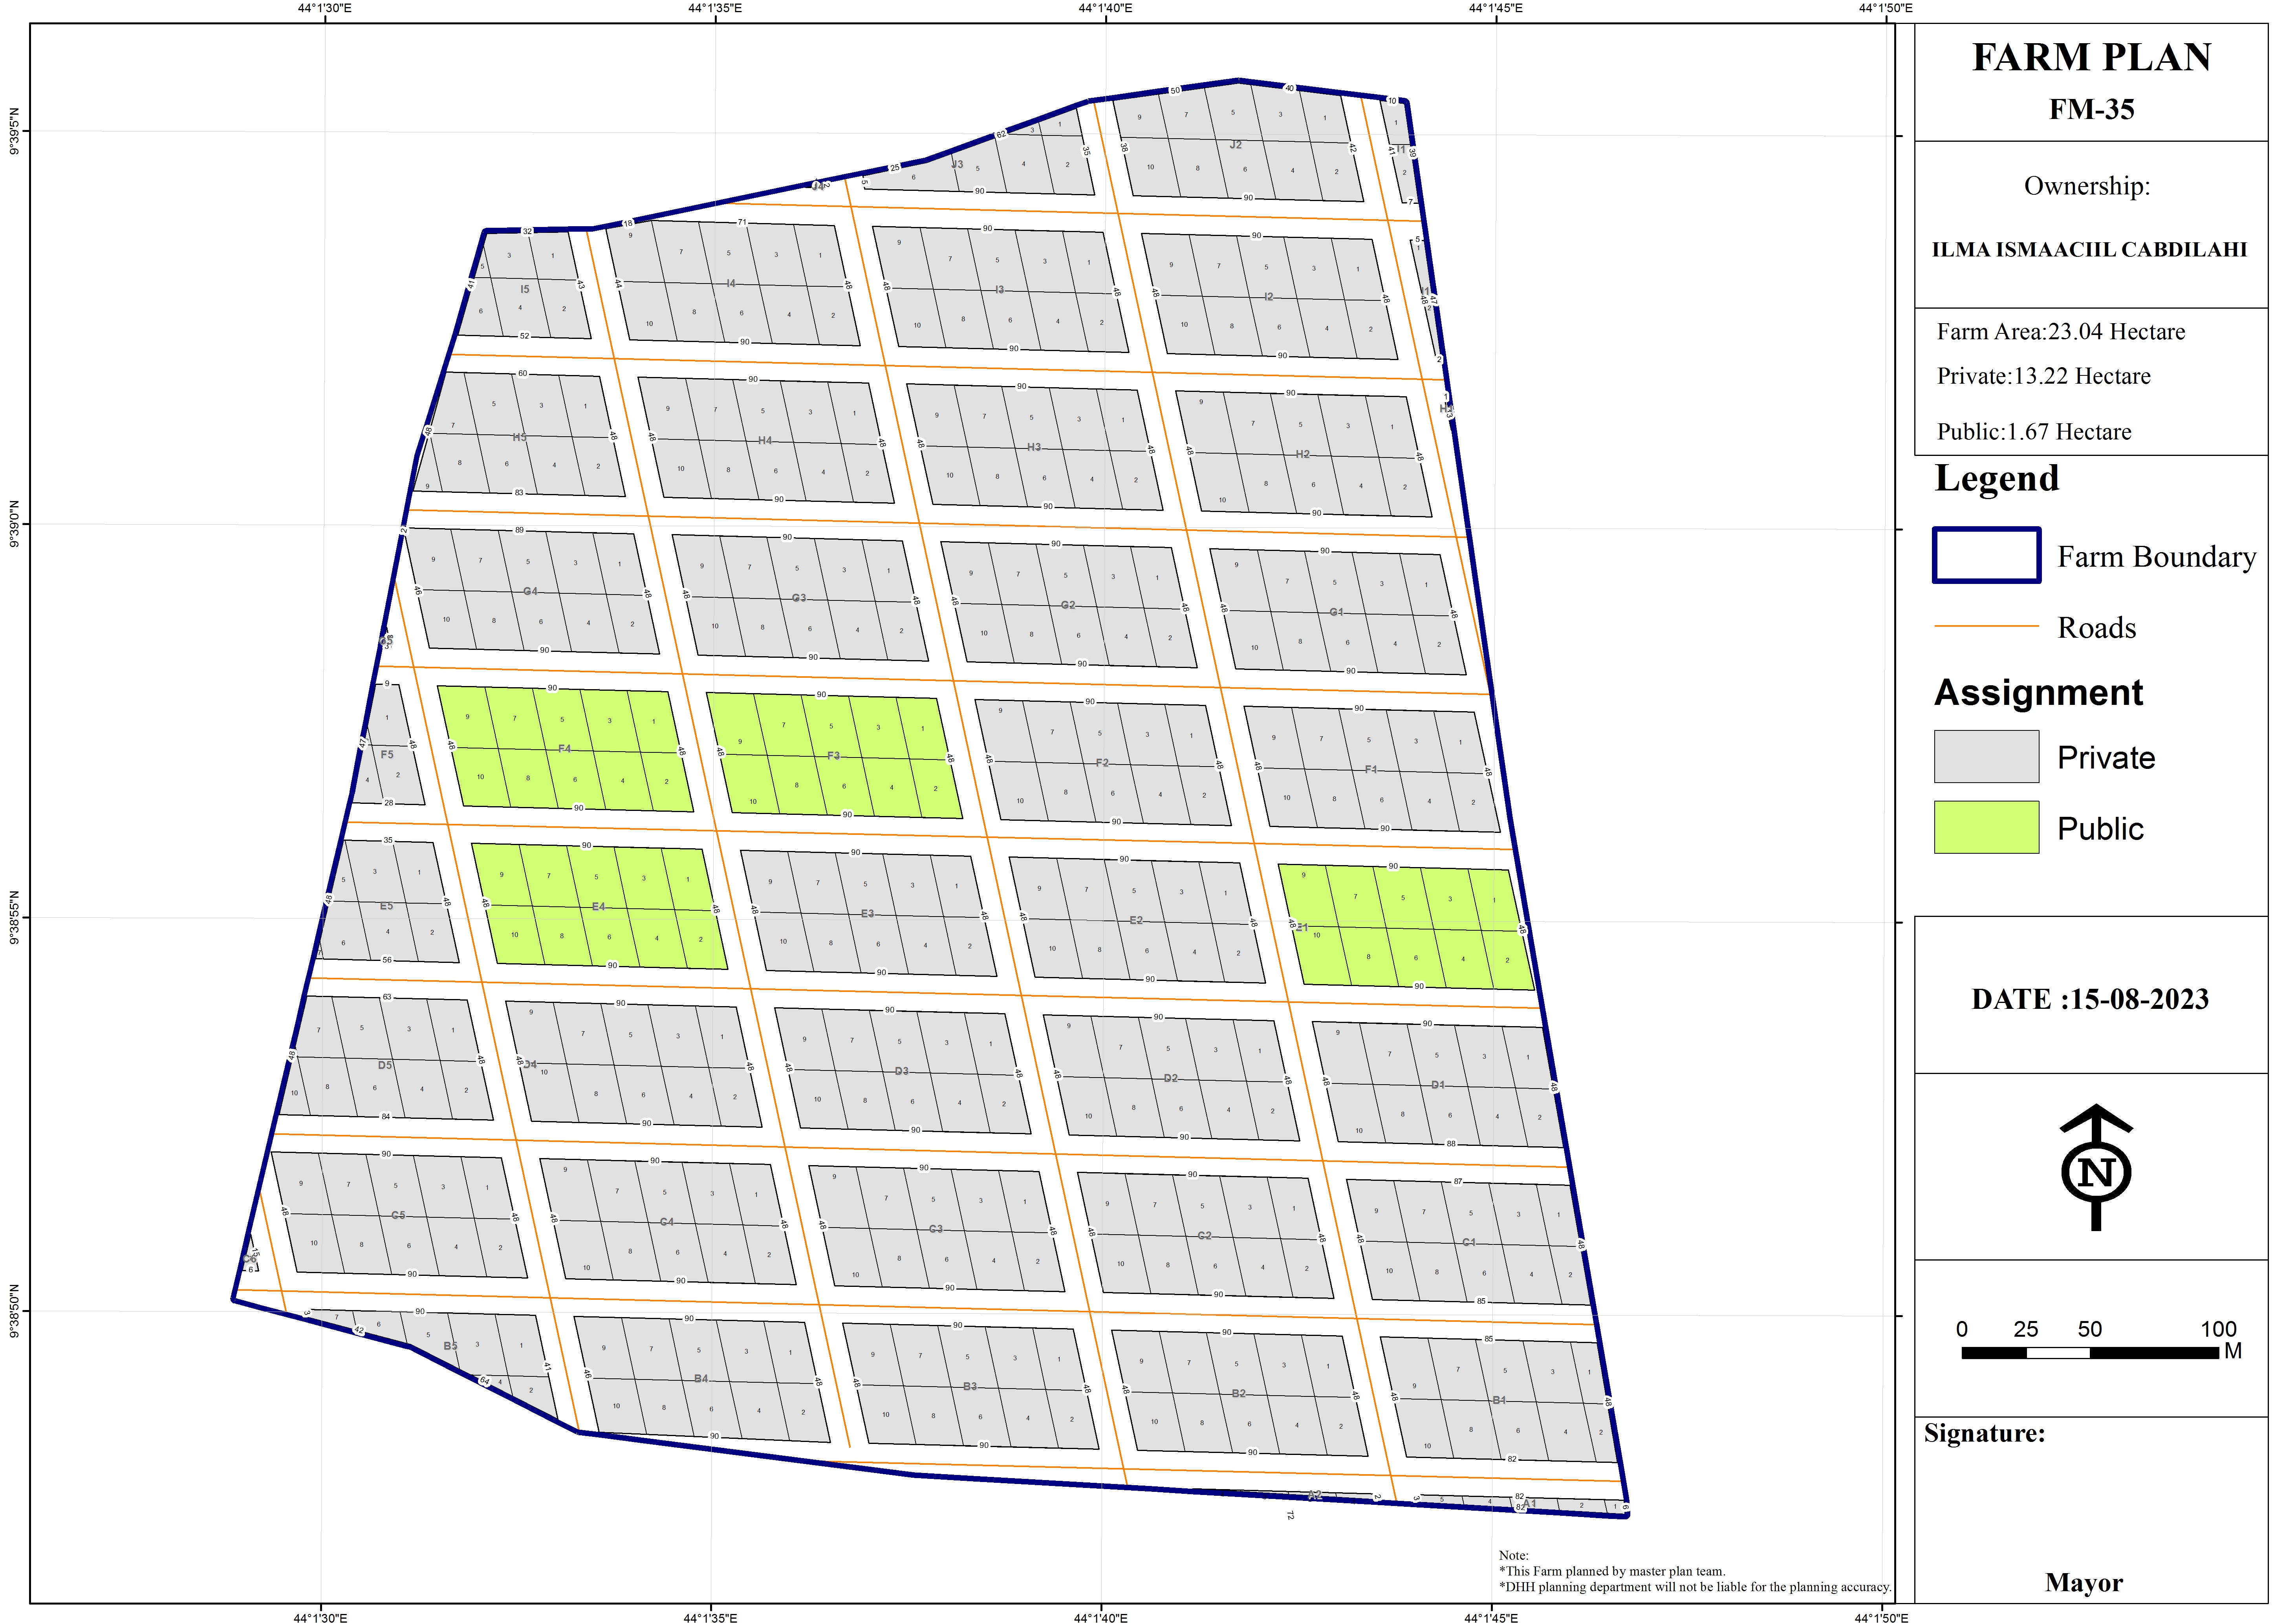
Task: Select 'This Farm planned by master plan team' note
Action: coord(1611,1571)
